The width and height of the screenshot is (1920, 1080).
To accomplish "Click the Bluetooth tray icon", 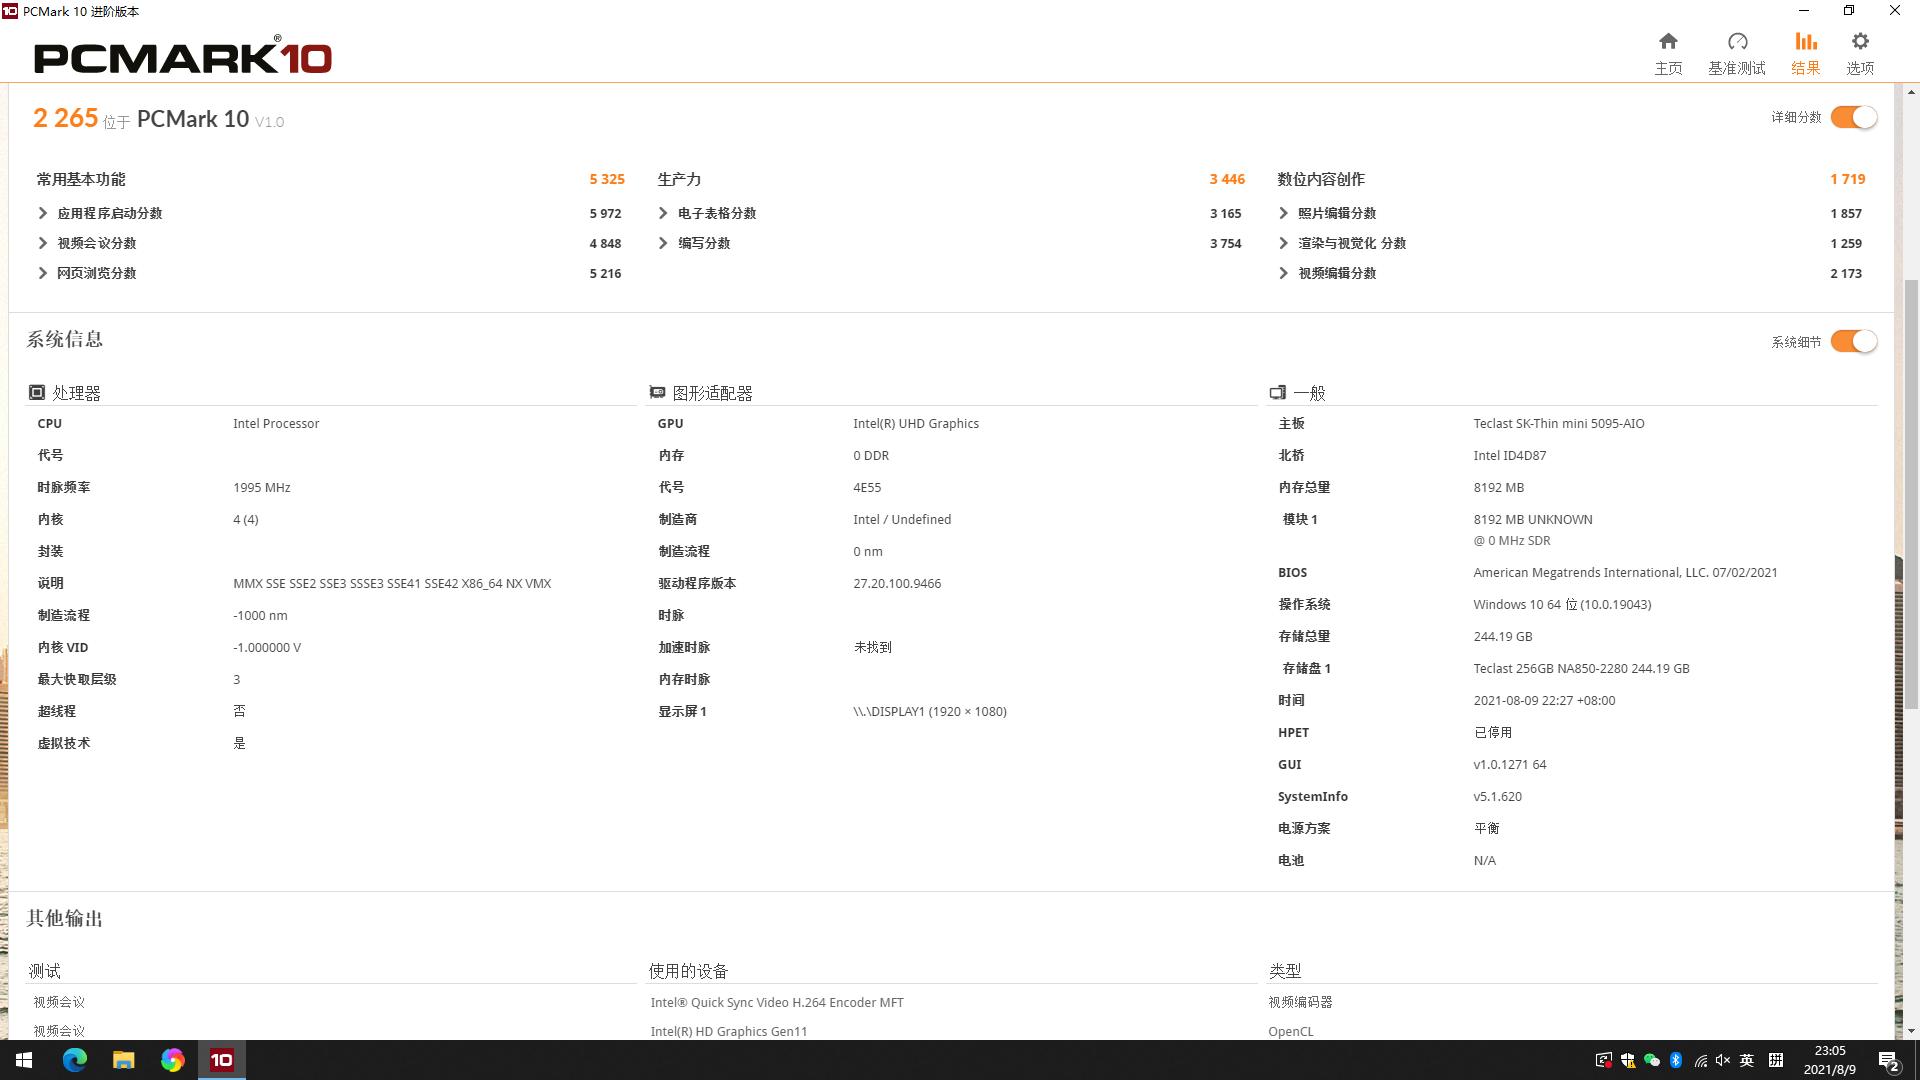I will point(1676,1060).
